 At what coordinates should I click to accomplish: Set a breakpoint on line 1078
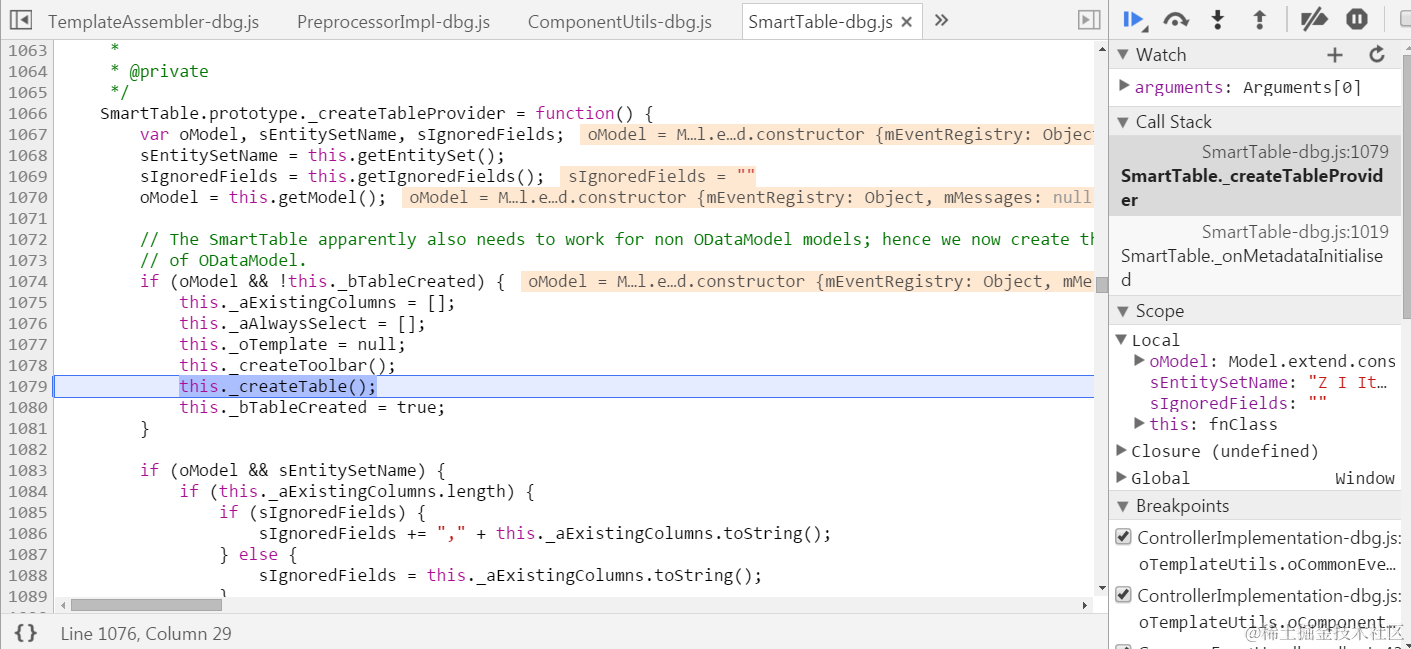tap(27, 365)
